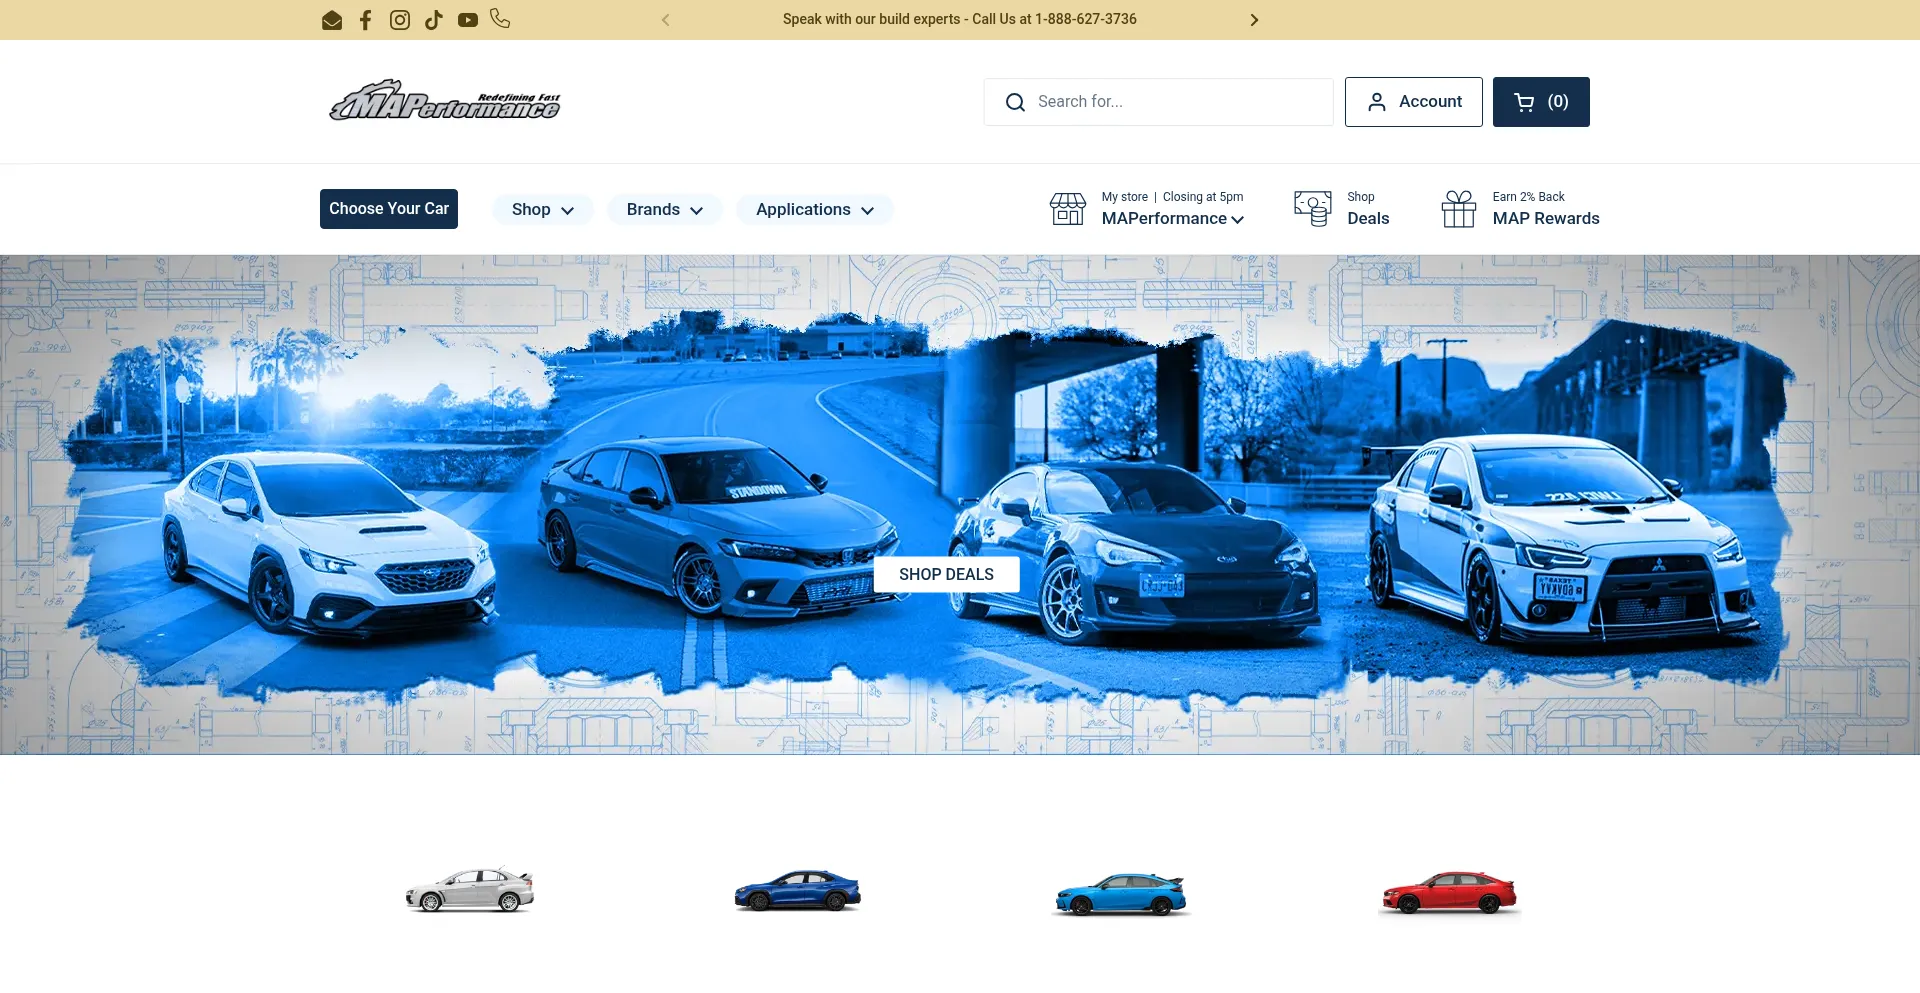Click the email envelope icon
Screen dimensions: 1920x993
click(332, 20)
